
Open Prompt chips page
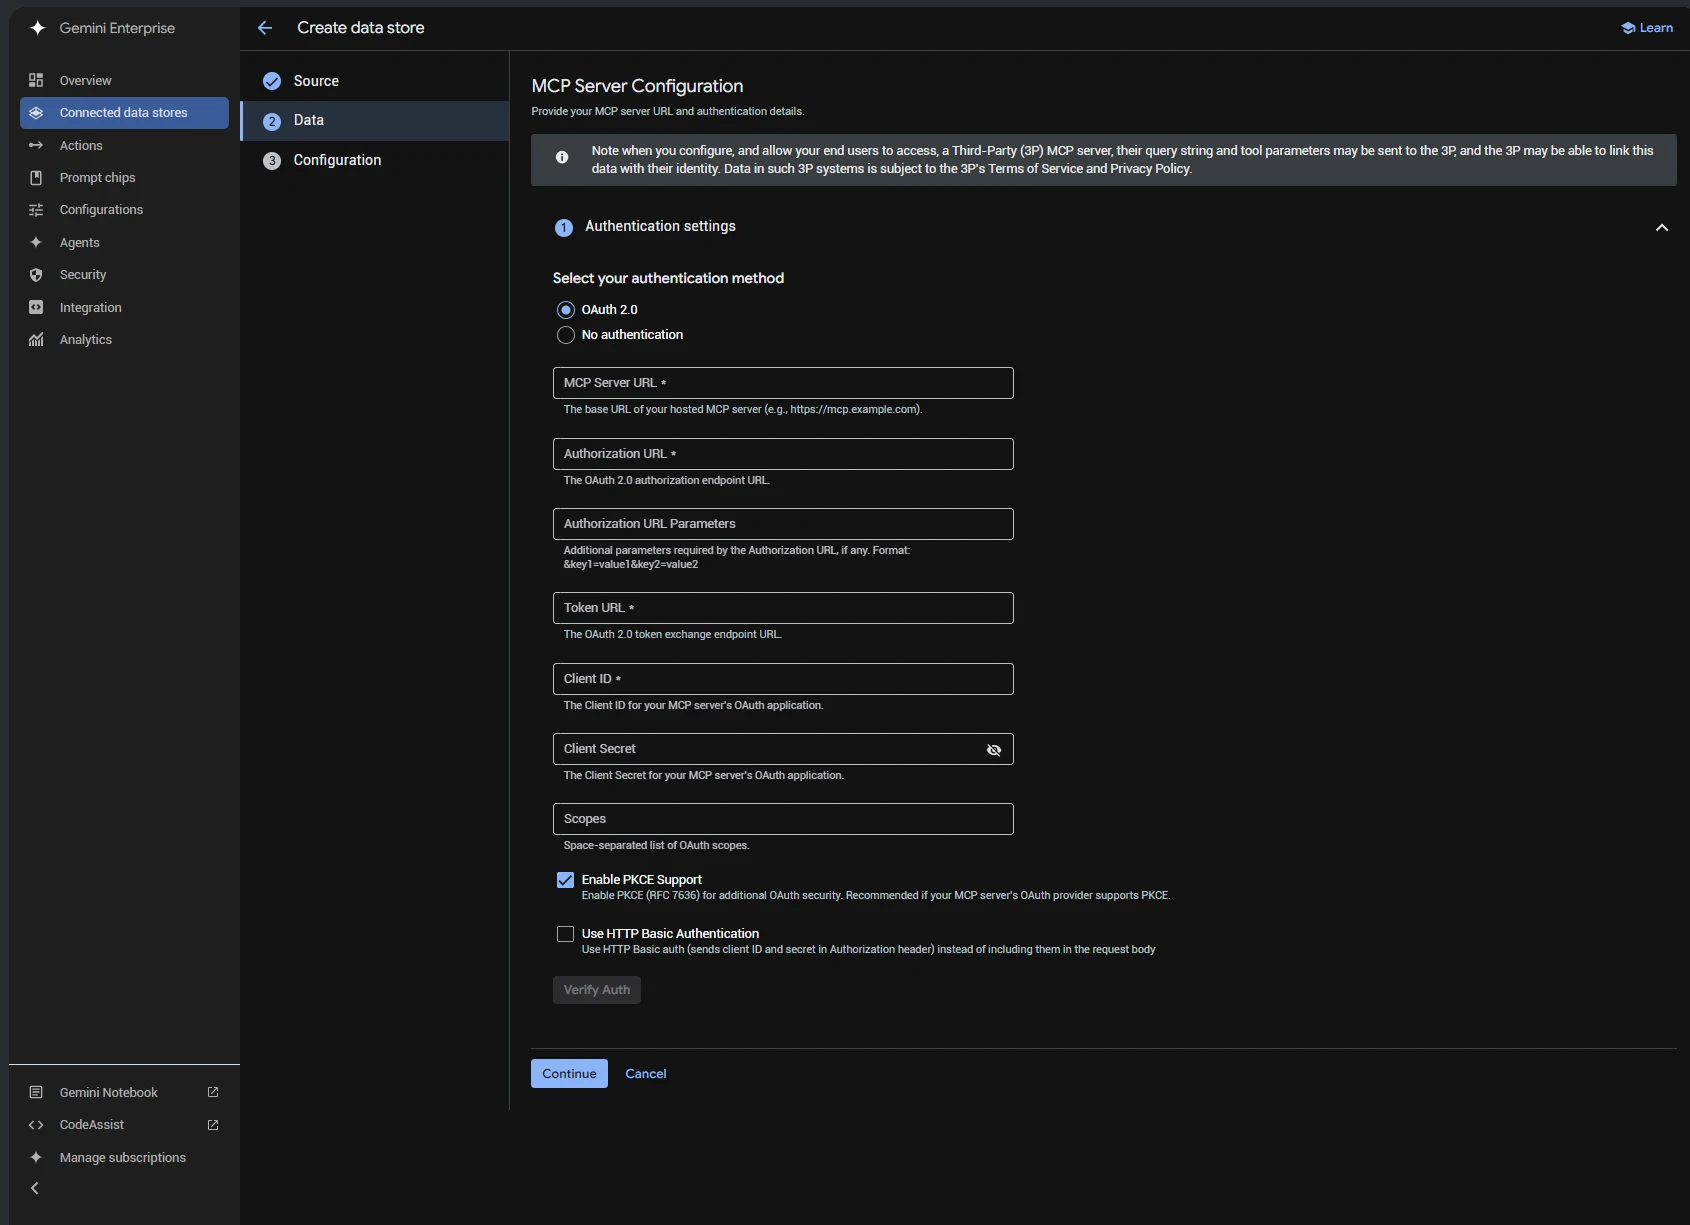coord(124,178)
